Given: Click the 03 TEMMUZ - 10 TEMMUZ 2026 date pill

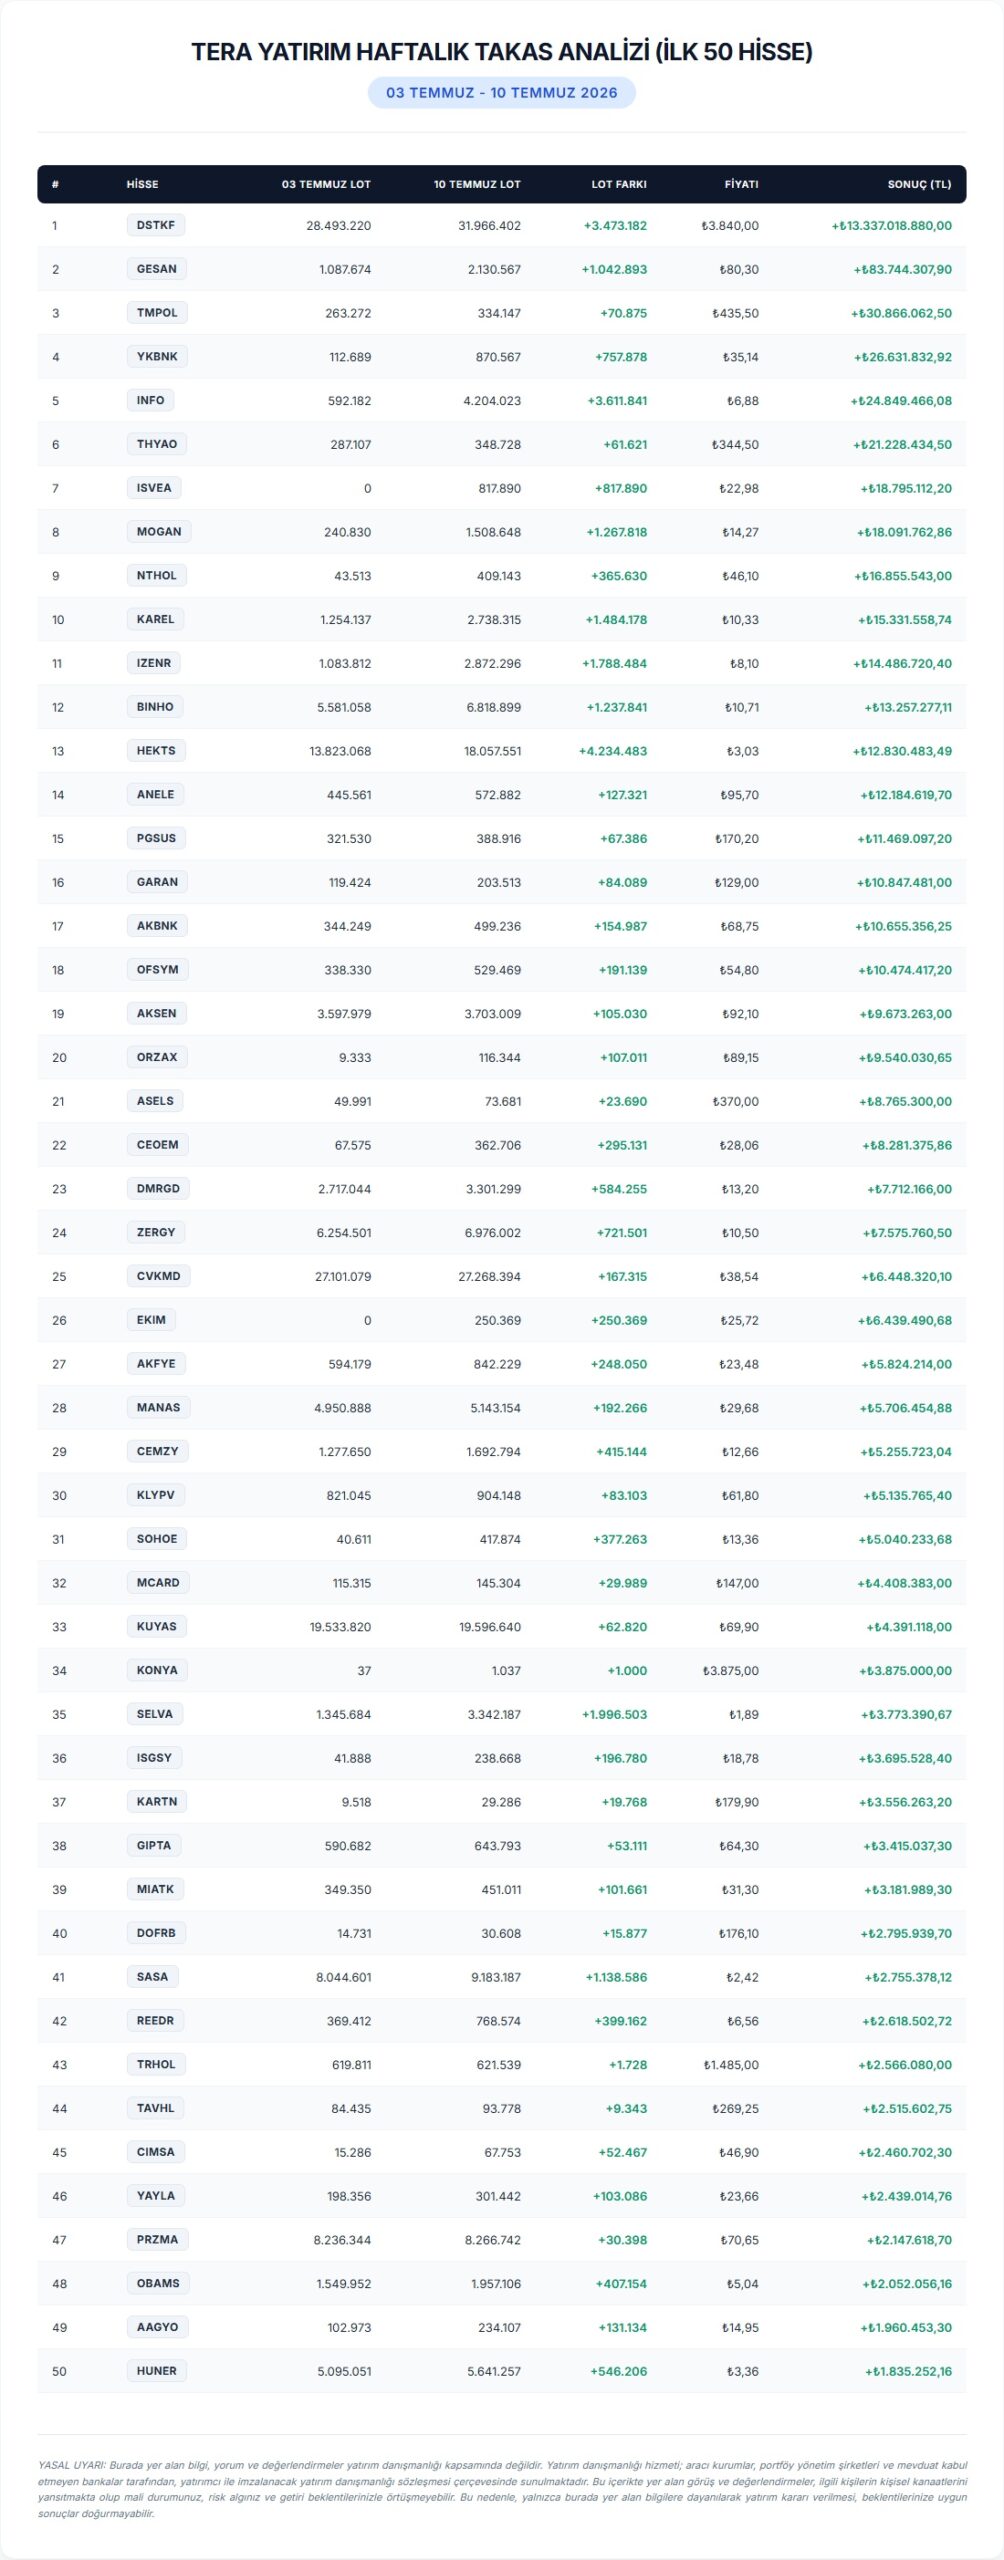Looking at the screenshot, I should [x=502, y=93].
